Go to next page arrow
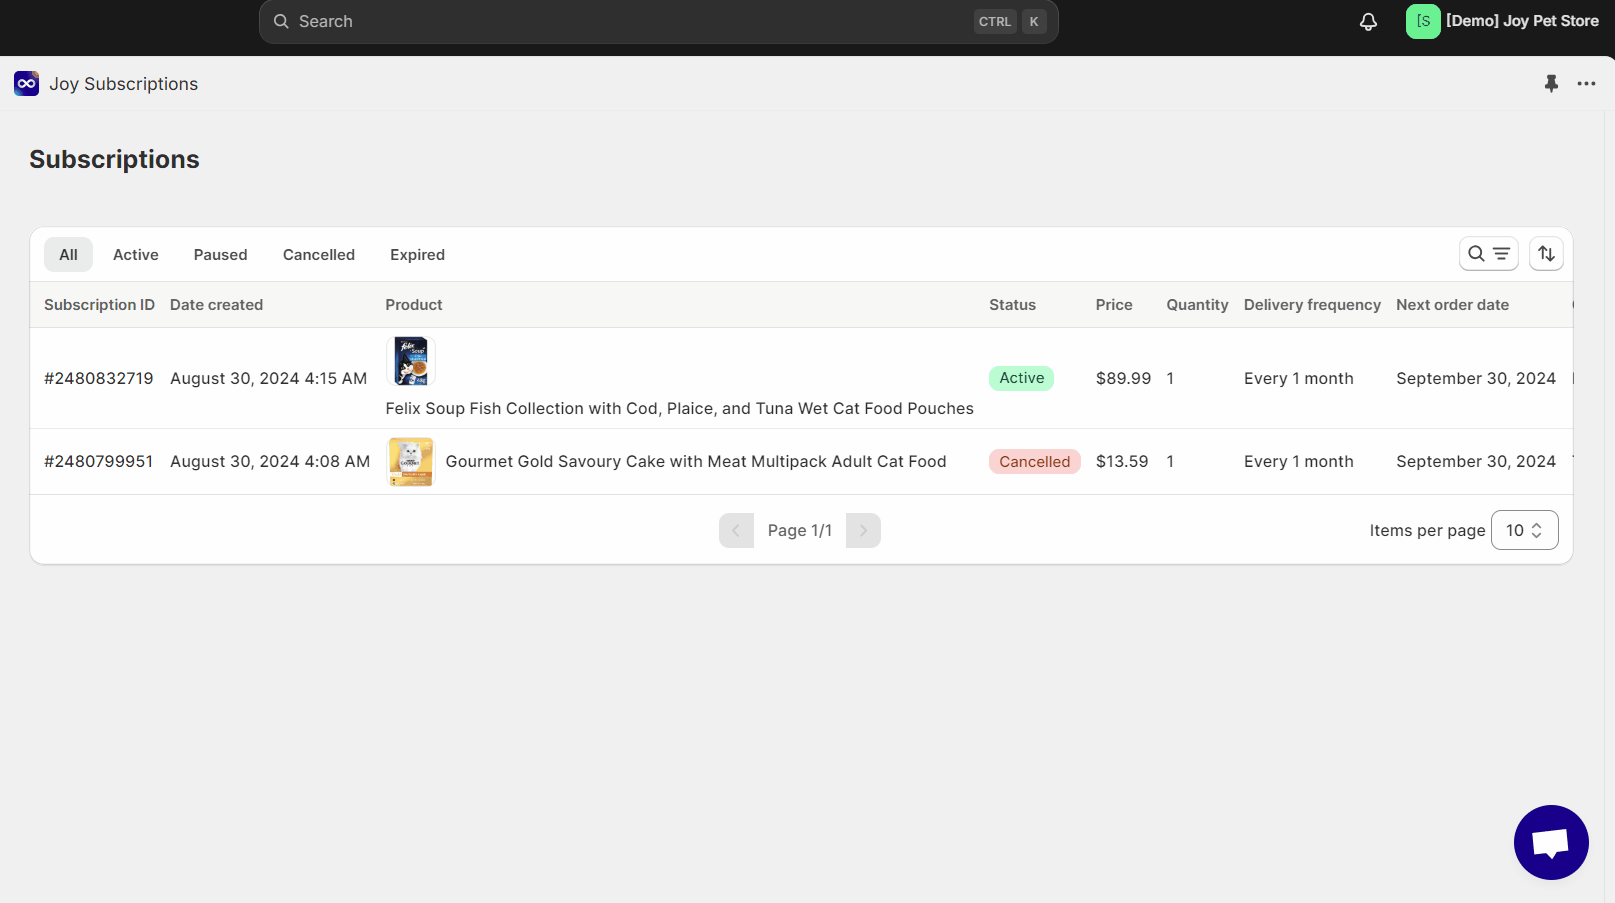The width and height of the screenshot is (1615, 903). (x=863, y=530)
